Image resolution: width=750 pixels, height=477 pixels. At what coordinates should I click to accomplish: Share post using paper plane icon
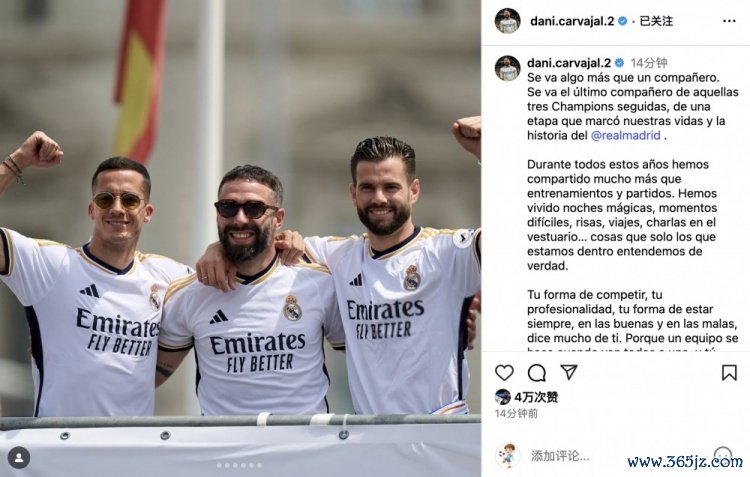point(569,372)
